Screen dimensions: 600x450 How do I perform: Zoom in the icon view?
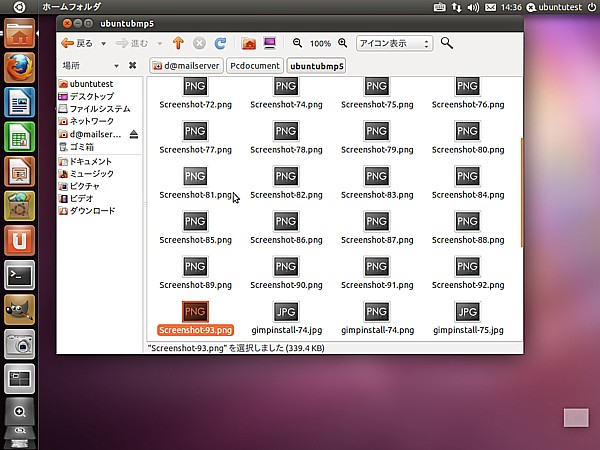[343, 43]
